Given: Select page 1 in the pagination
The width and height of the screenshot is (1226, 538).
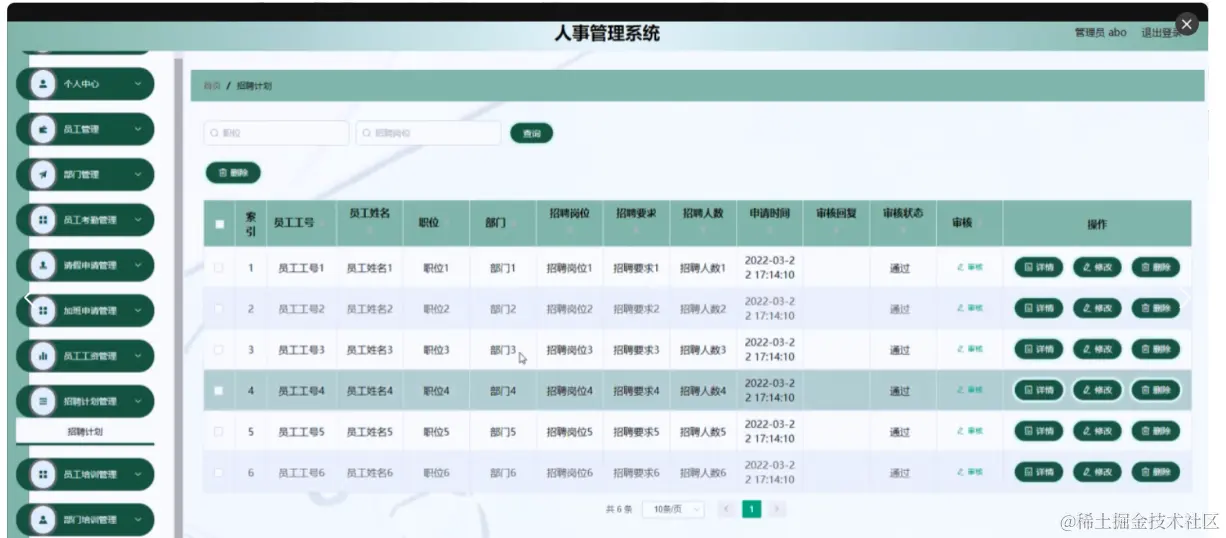Looking at the screenshot, I should coord(751,509).
